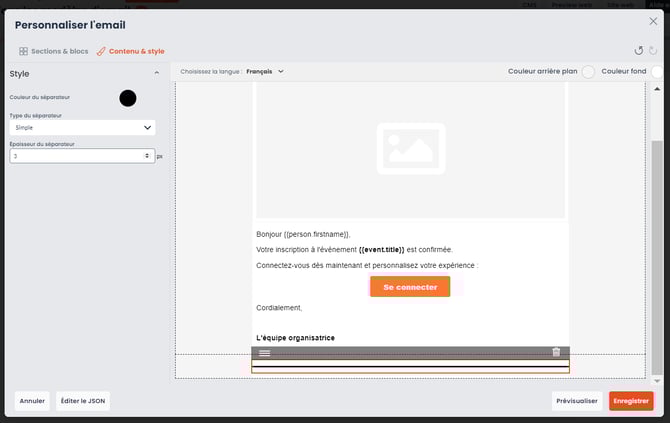This screenshot has height=423, width=670.
Task: Click the Éditer le JSON button
Action: 83,401
